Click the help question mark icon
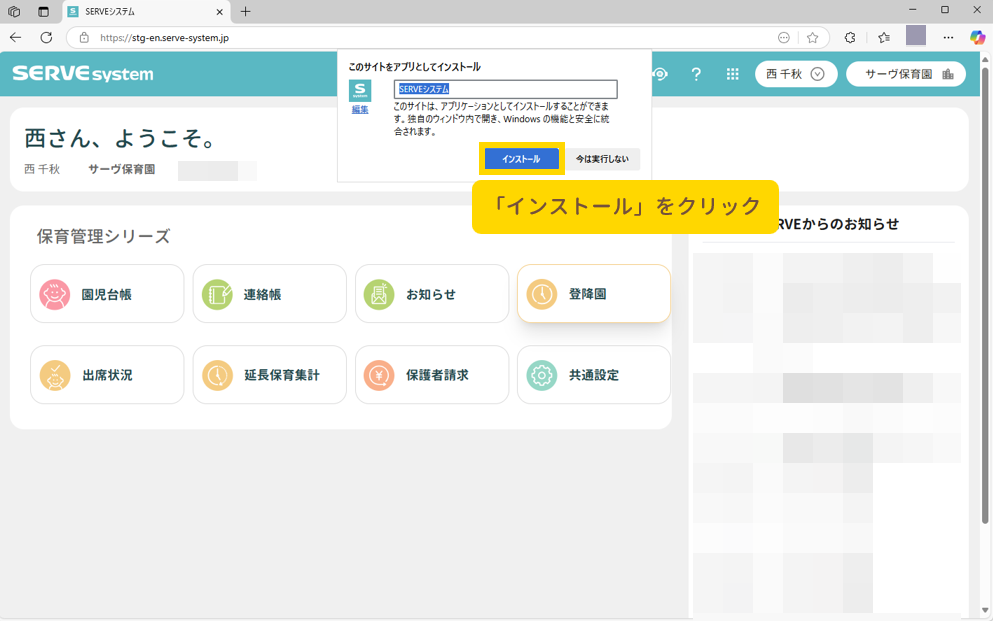993x621 pixels. coord(696,74)
